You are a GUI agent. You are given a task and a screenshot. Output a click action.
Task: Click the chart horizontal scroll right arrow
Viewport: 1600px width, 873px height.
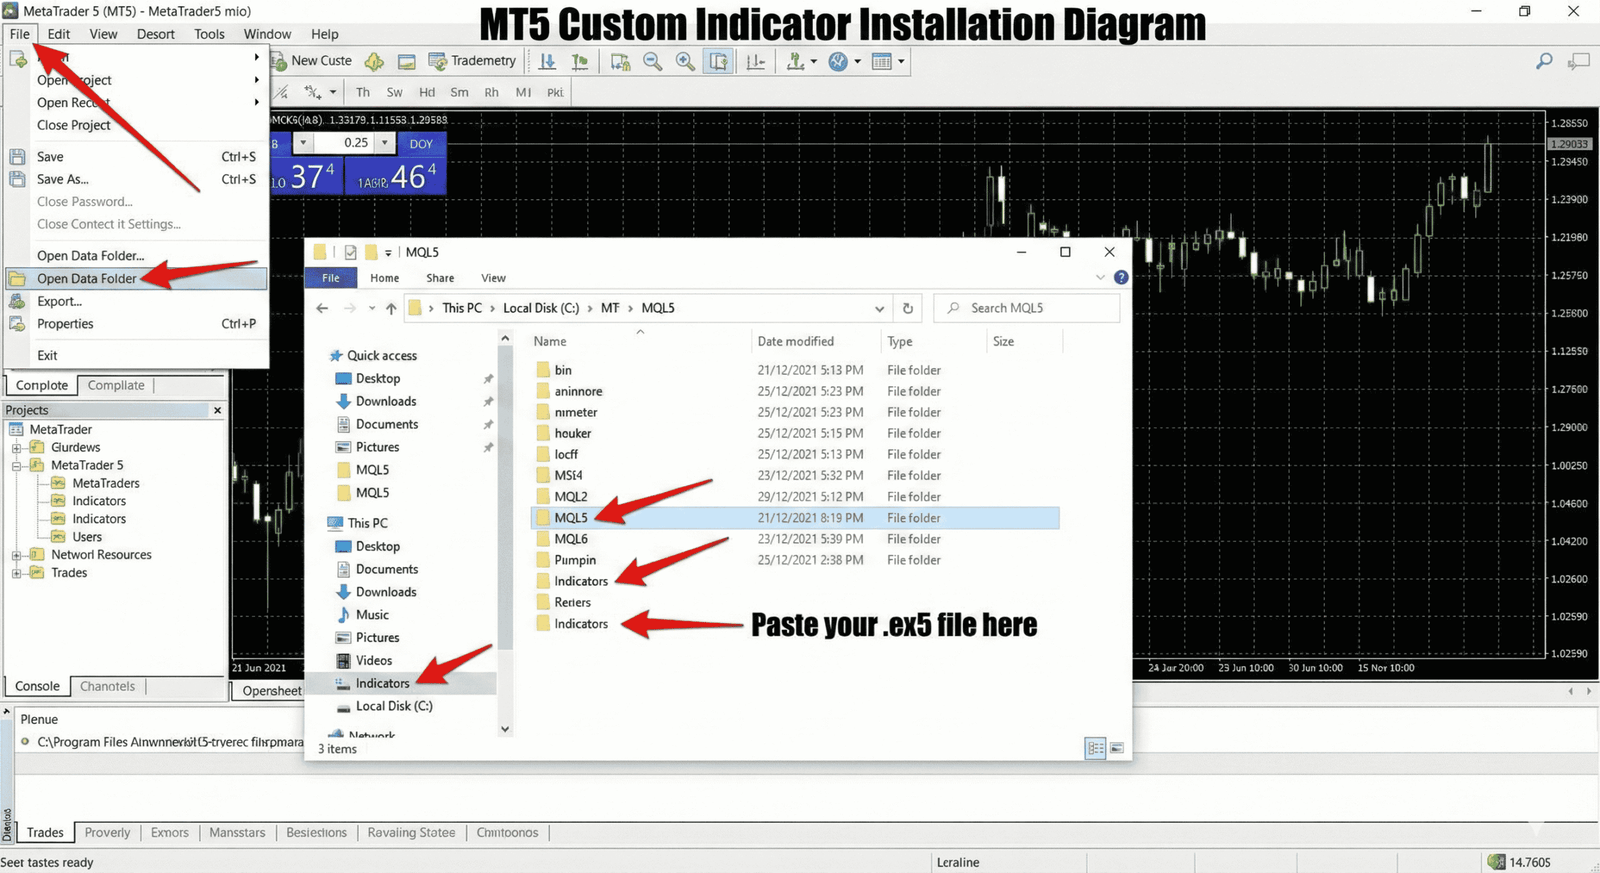pyautogui.click(x=1590, y=691)
